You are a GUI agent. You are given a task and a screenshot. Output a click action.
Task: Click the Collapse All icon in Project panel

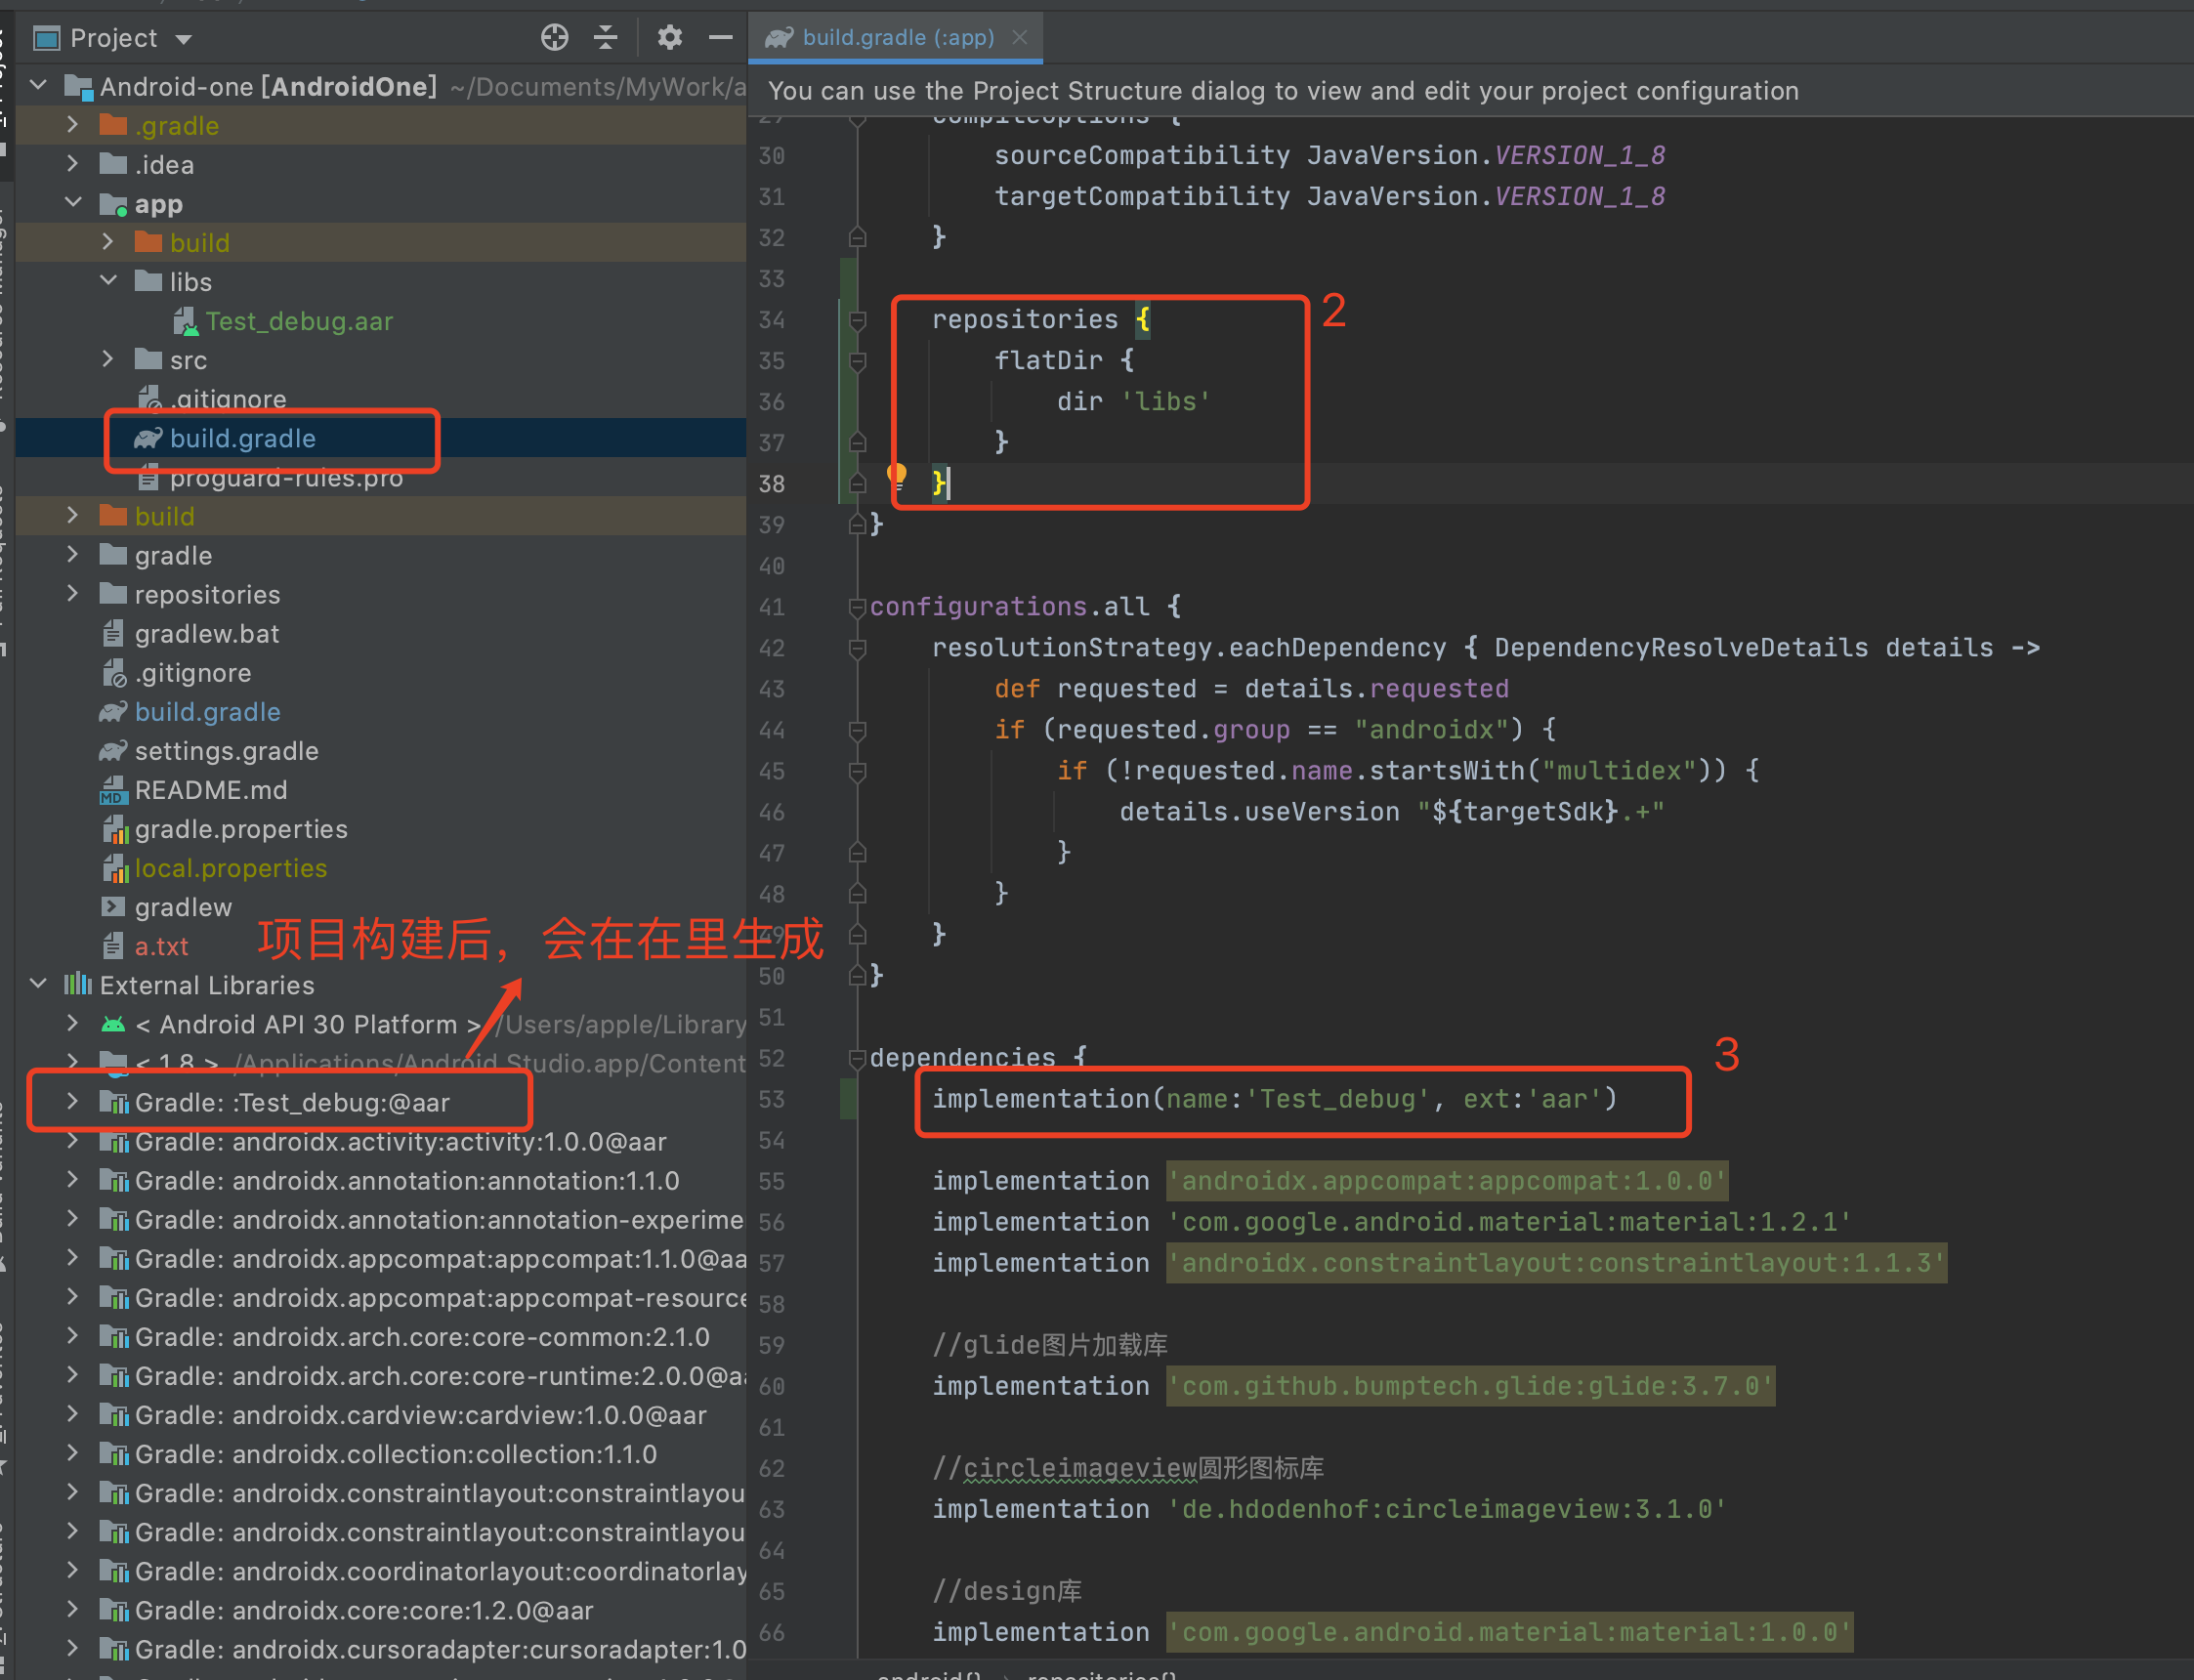point(605,38)
